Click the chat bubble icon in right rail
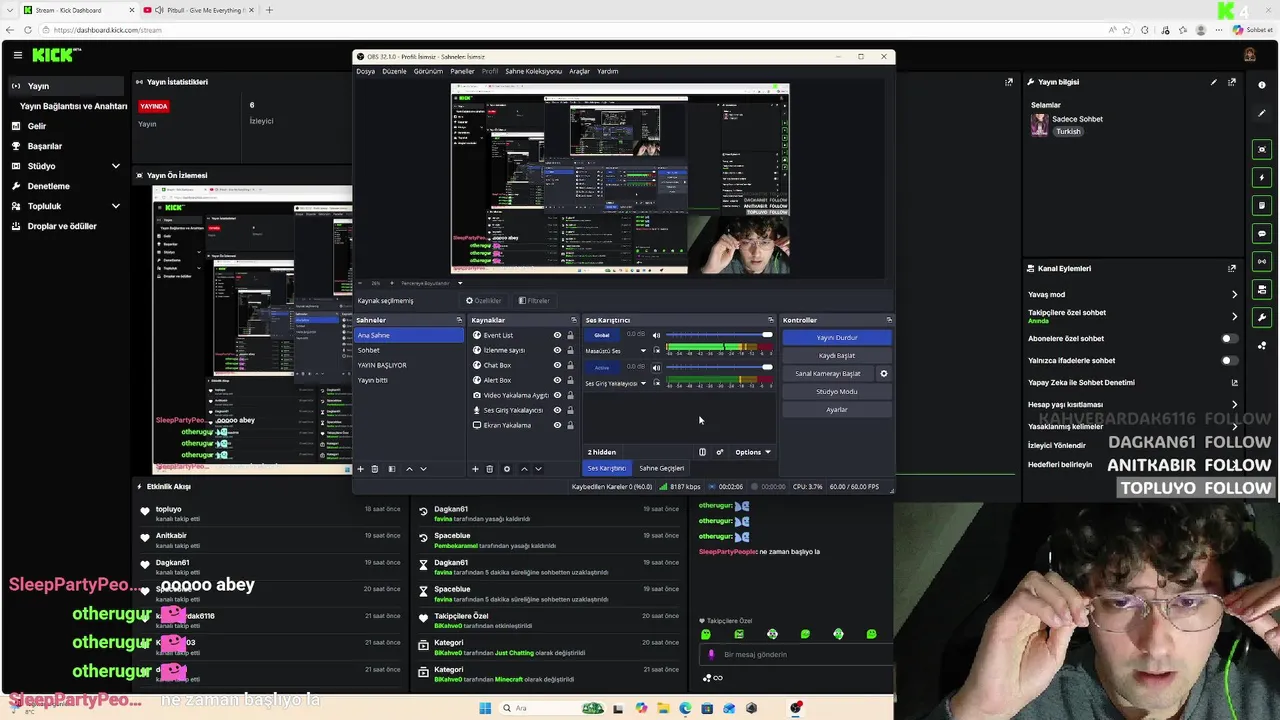Screen dimensions: 1280x720 (x=1262, y=233)
